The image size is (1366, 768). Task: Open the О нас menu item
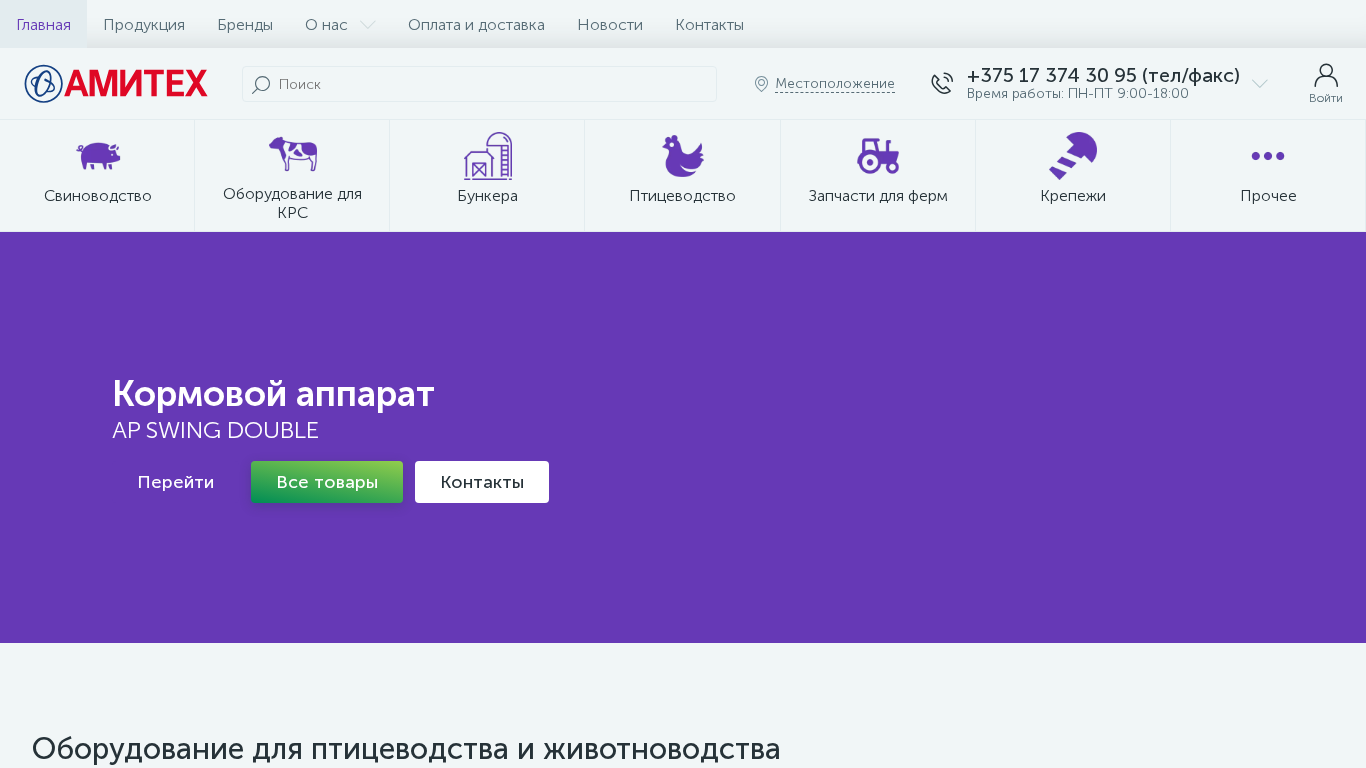point(326,24)
